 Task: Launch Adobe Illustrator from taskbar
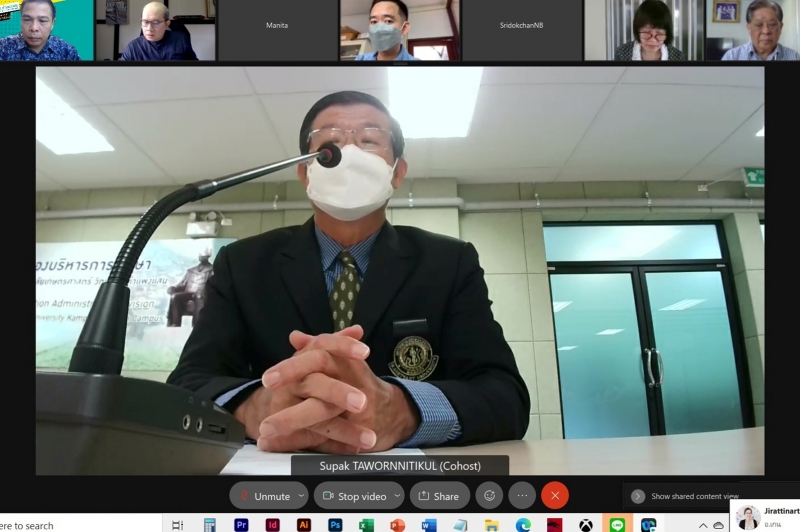point(304,524)
